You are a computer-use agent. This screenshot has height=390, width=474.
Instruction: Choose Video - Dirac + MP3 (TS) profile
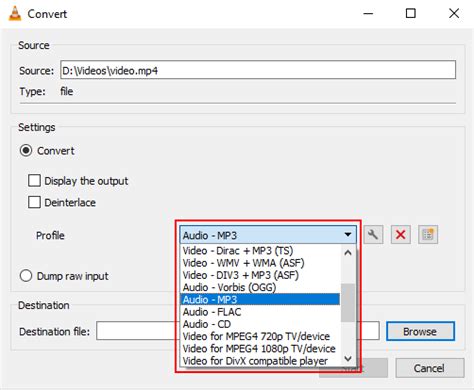pyautogui.click(x=260, y=251)
